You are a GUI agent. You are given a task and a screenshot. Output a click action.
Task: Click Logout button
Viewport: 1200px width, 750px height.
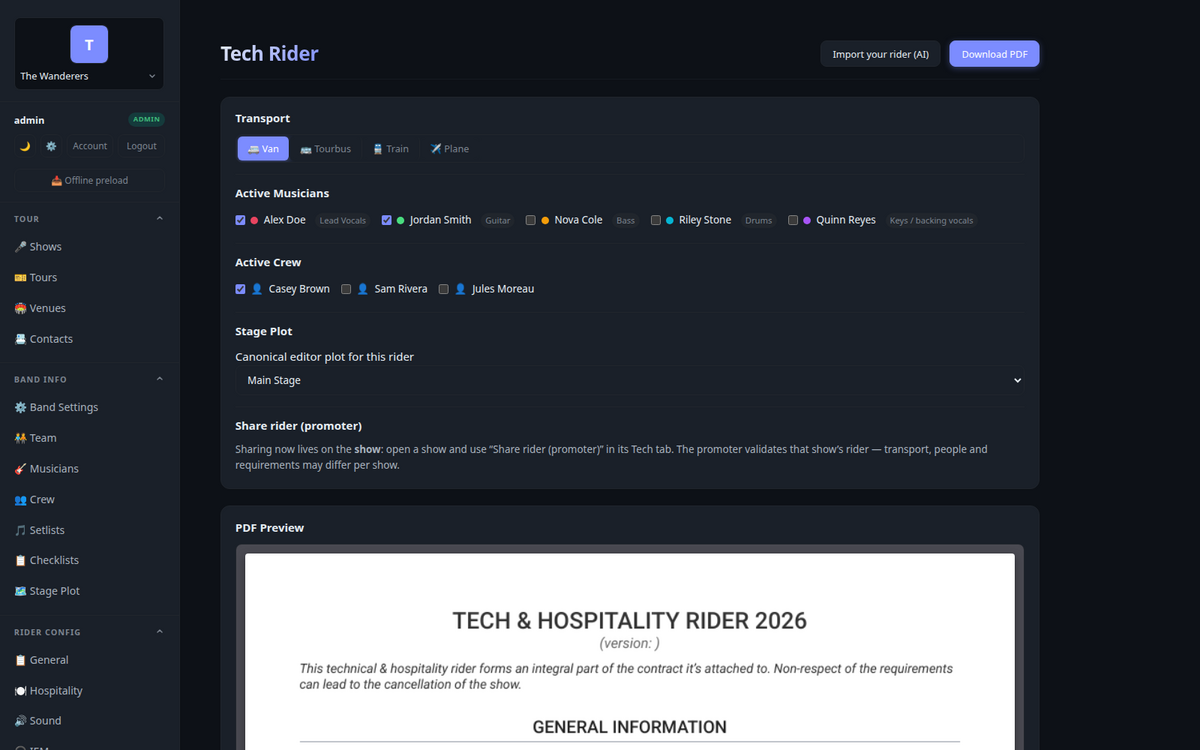tap(142, 146)
